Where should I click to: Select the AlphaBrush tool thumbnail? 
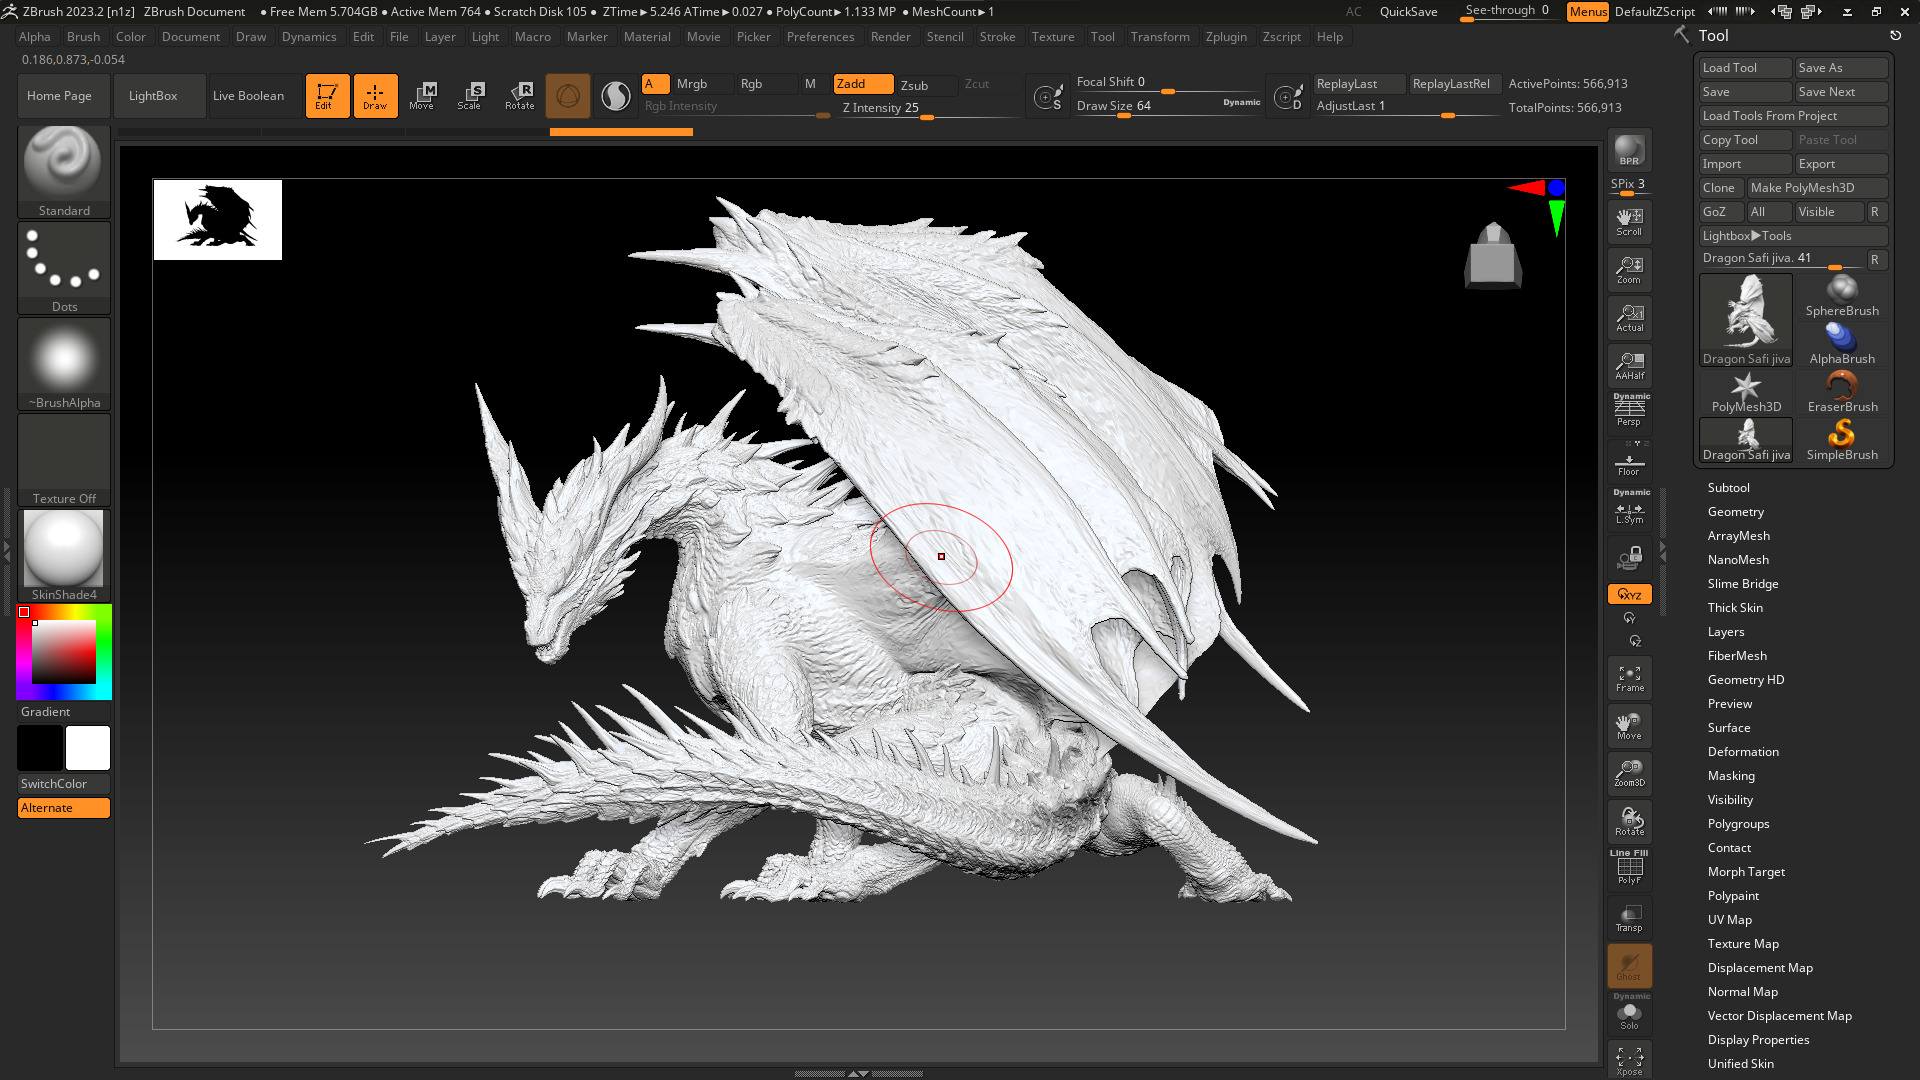click(1842, 344)
